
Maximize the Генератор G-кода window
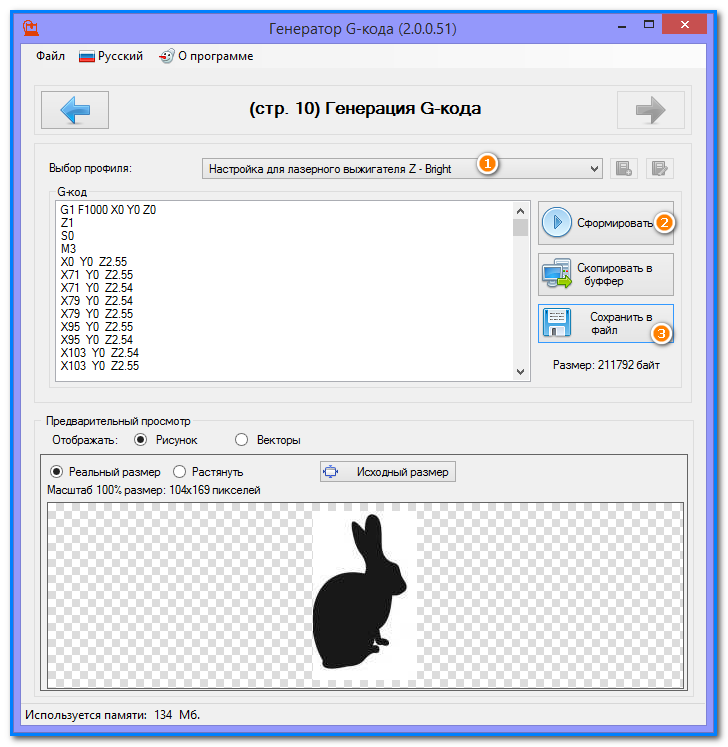(649, 25)
